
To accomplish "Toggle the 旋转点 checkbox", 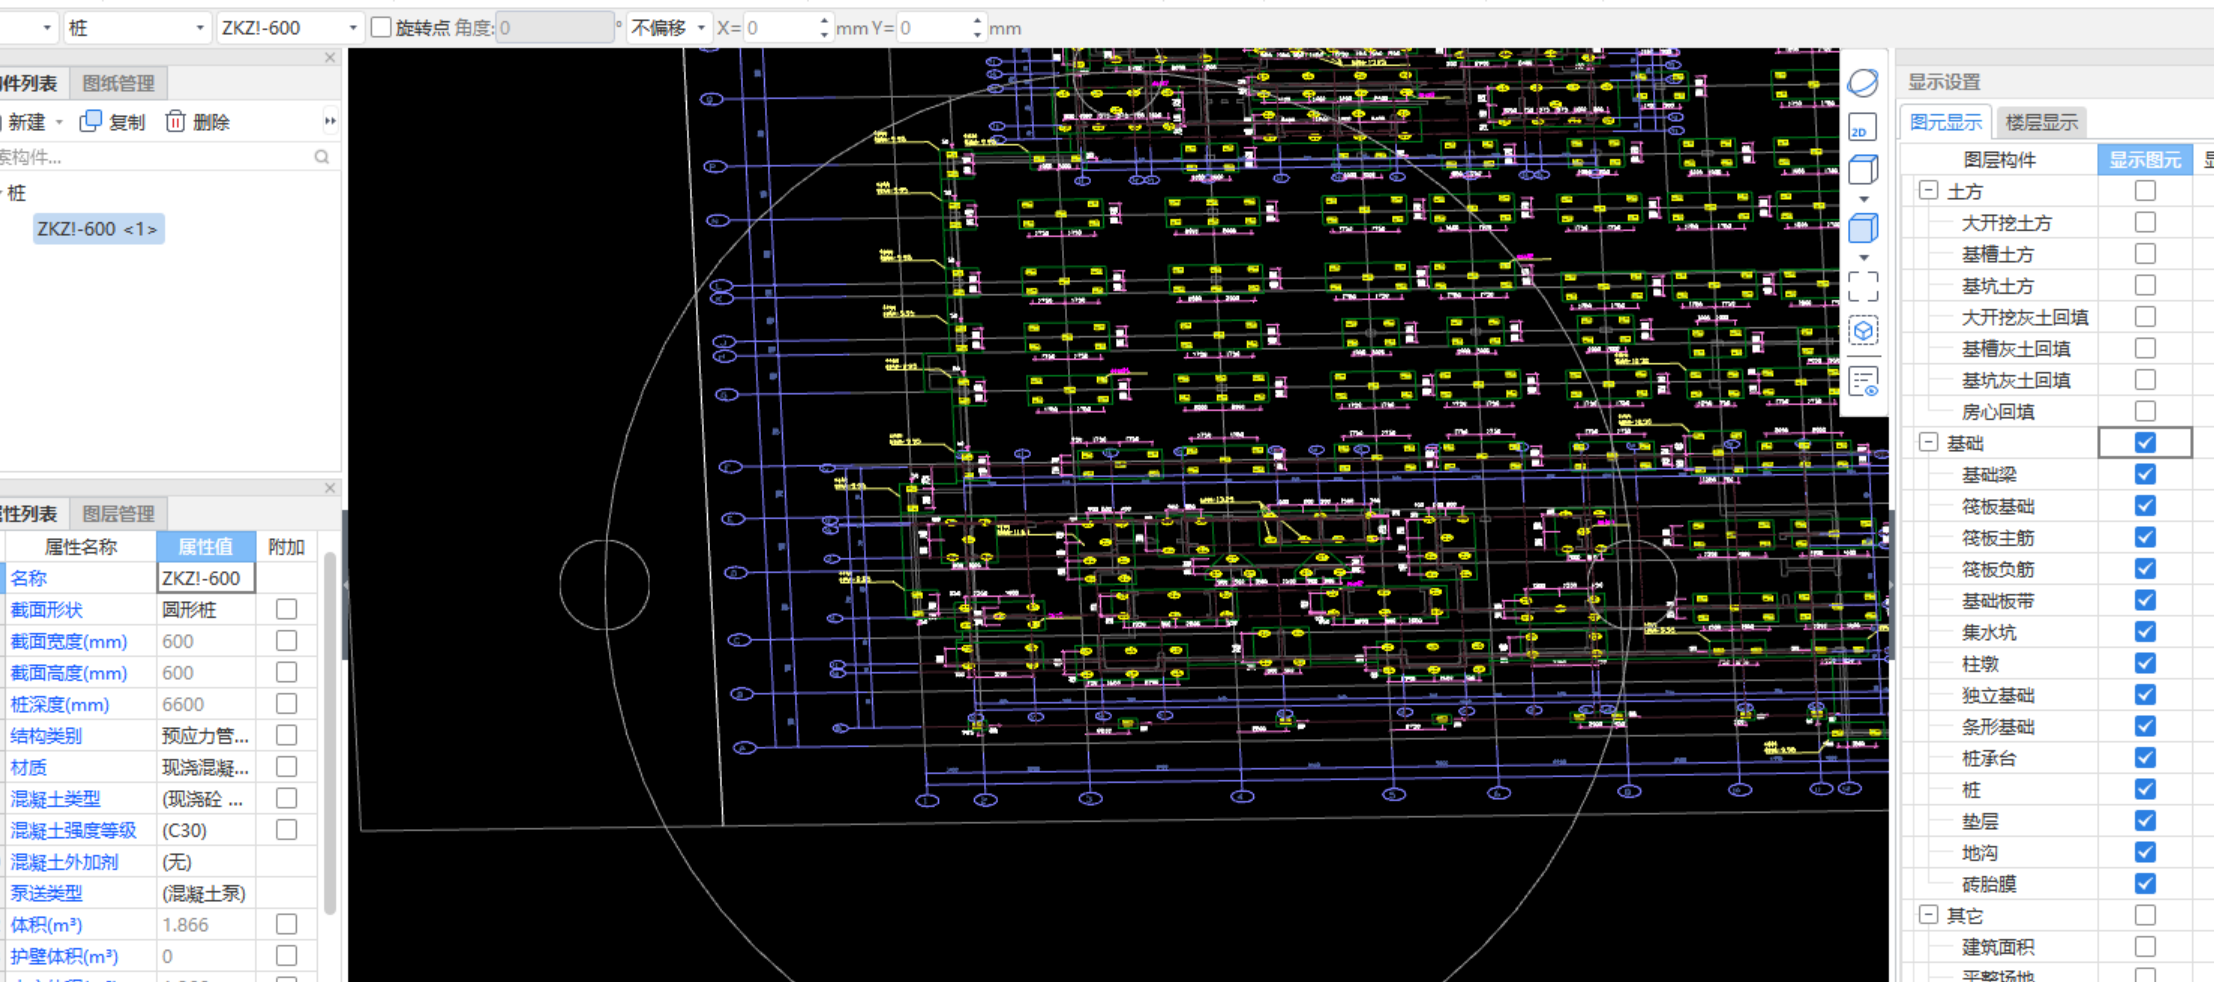I will pyautogui.click(x=381, y=27).
